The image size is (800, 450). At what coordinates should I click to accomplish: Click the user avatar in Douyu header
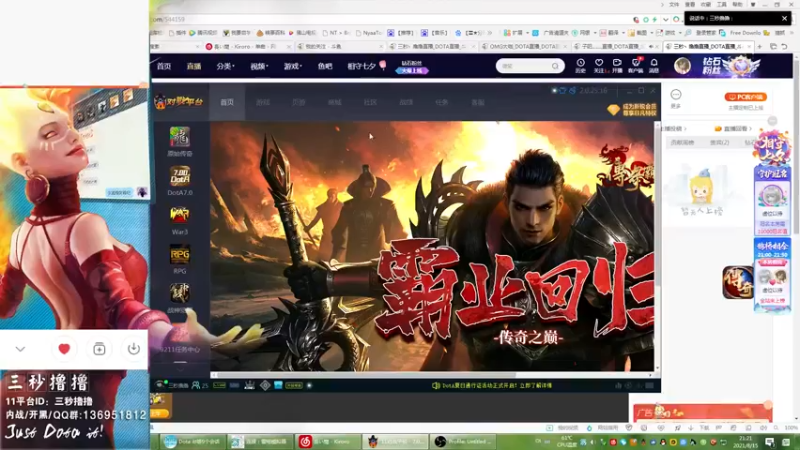coord(682,66)
